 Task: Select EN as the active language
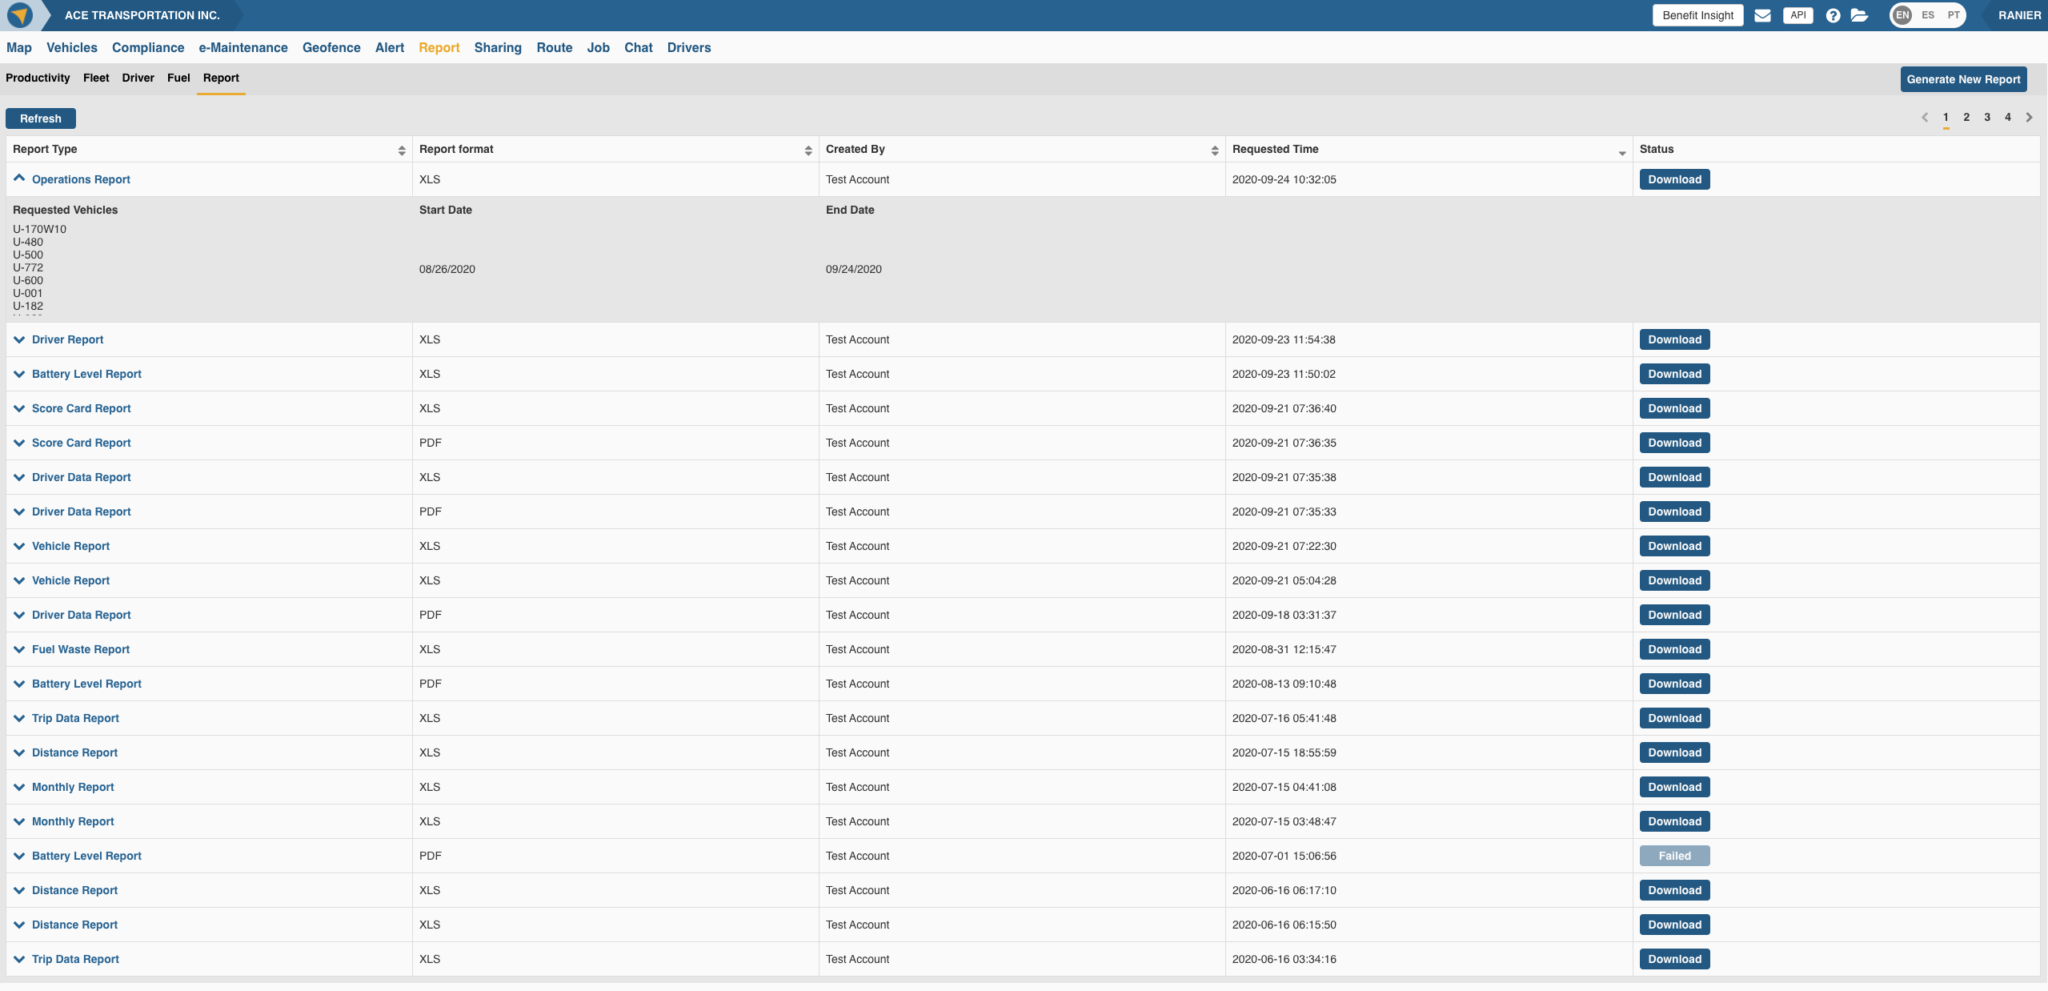click(1901, 16)
